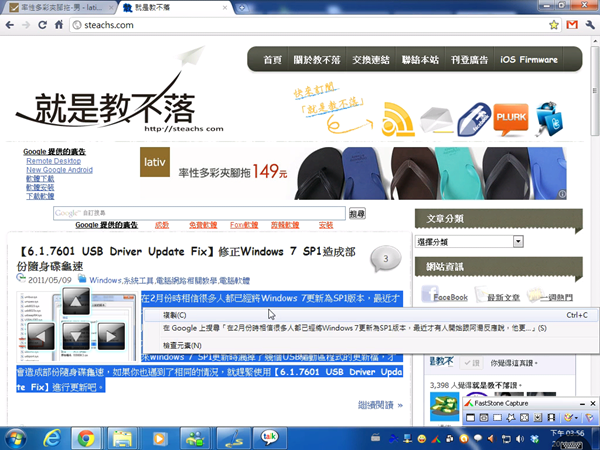Open Chrome's wrench settings menu
This screenshot has height=450, width=600.
tap(590, 25)
